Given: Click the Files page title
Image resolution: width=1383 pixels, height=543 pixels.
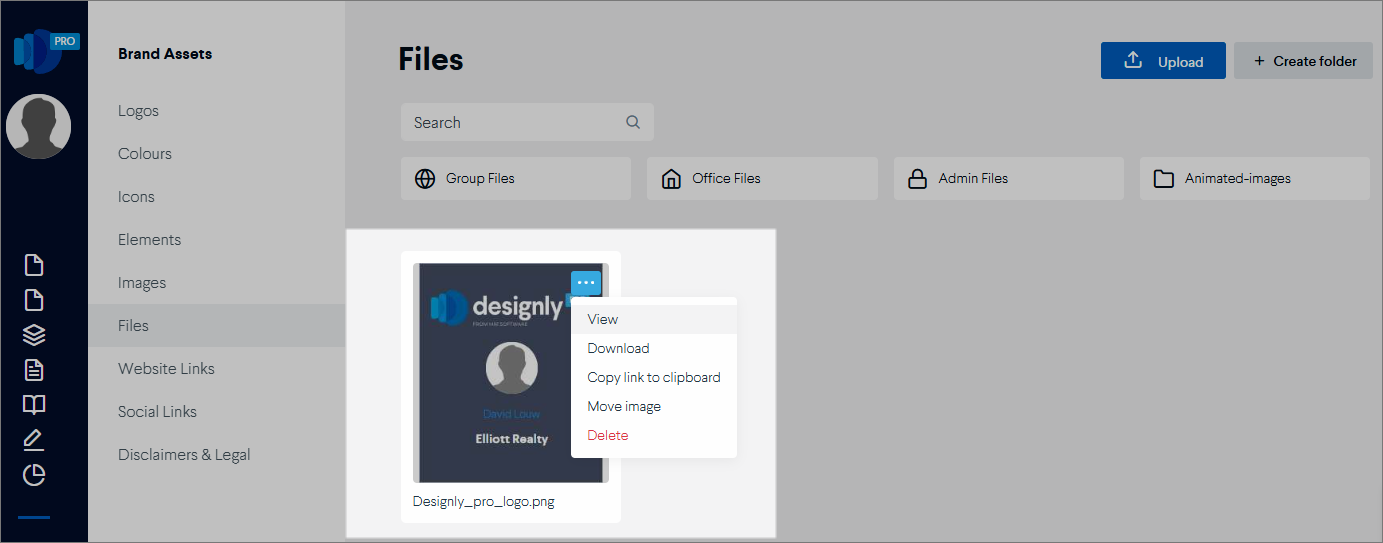Looking at the screenshot, I should point(431,60).
